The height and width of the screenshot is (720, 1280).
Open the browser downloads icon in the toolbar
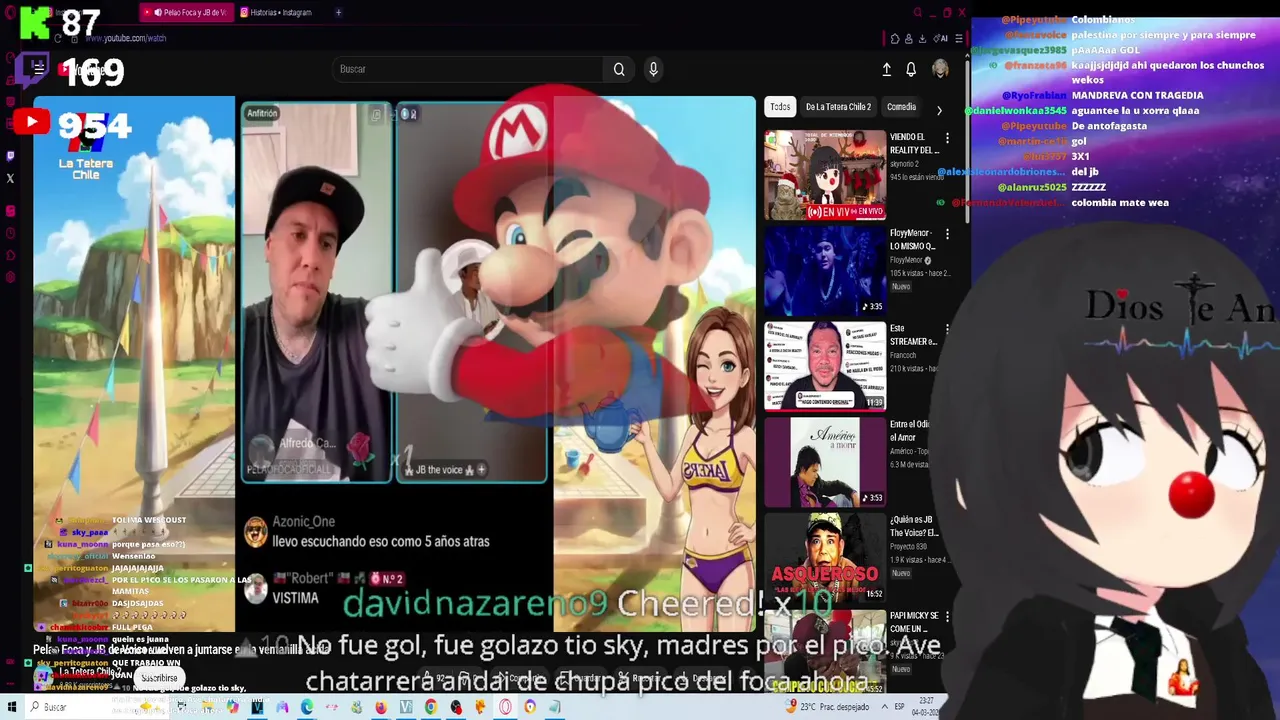click(x=922, y=38)
